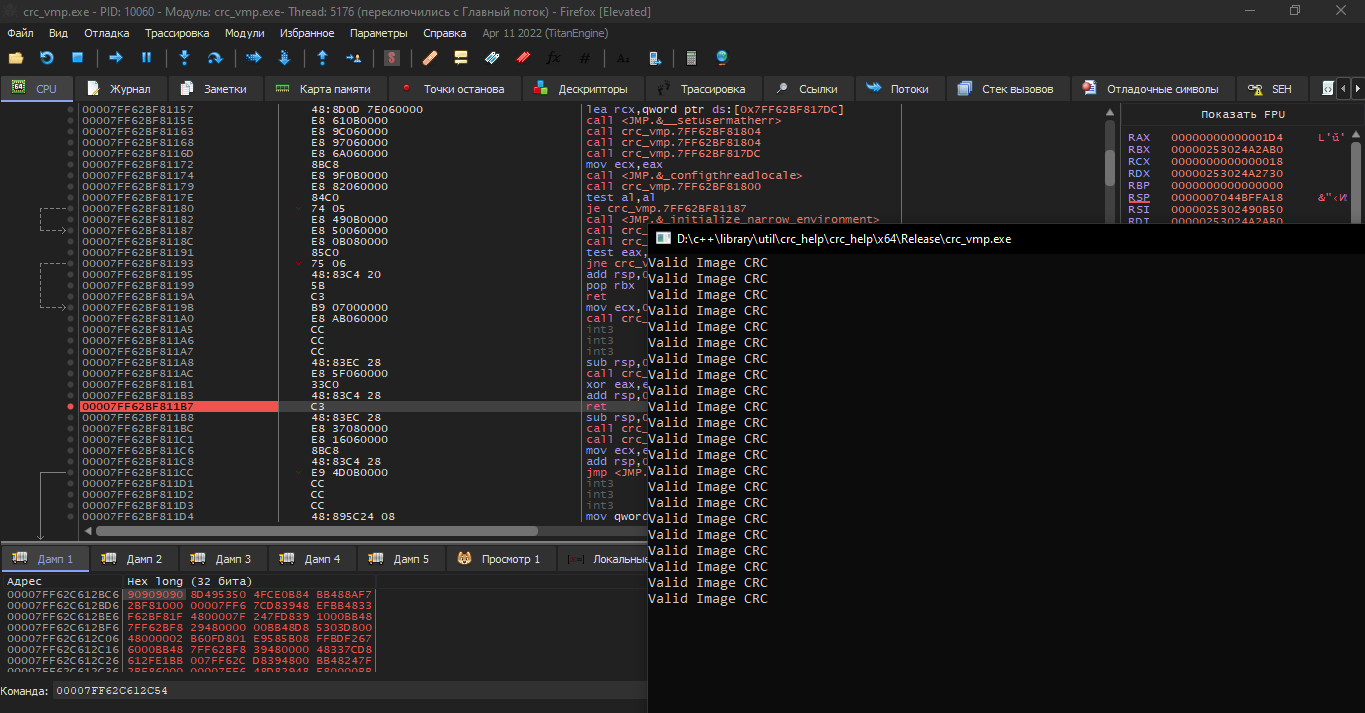Show the labels list
Screen dimensions: 1365x713
(x=492, y=58)
